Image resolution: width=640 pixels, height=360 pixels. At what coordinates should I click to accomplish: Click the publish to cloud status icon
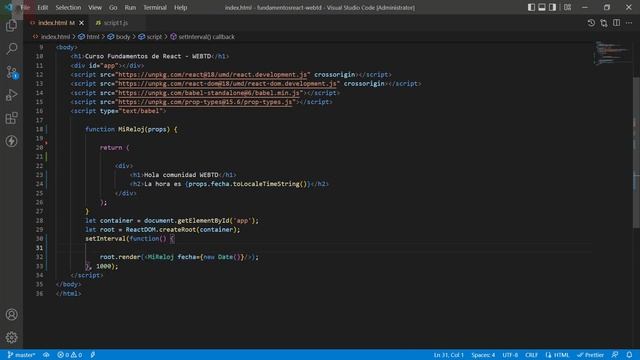(x=46, y=355)
